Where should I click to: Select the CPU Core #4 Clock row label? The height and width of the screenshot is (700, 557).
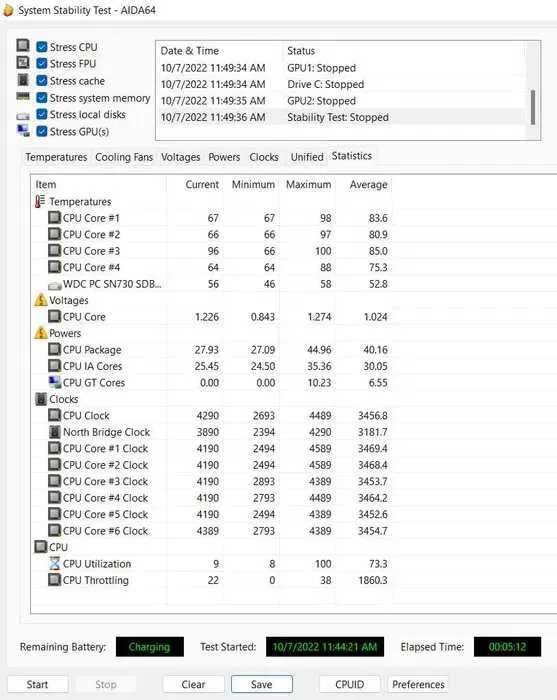coord(105,498)
